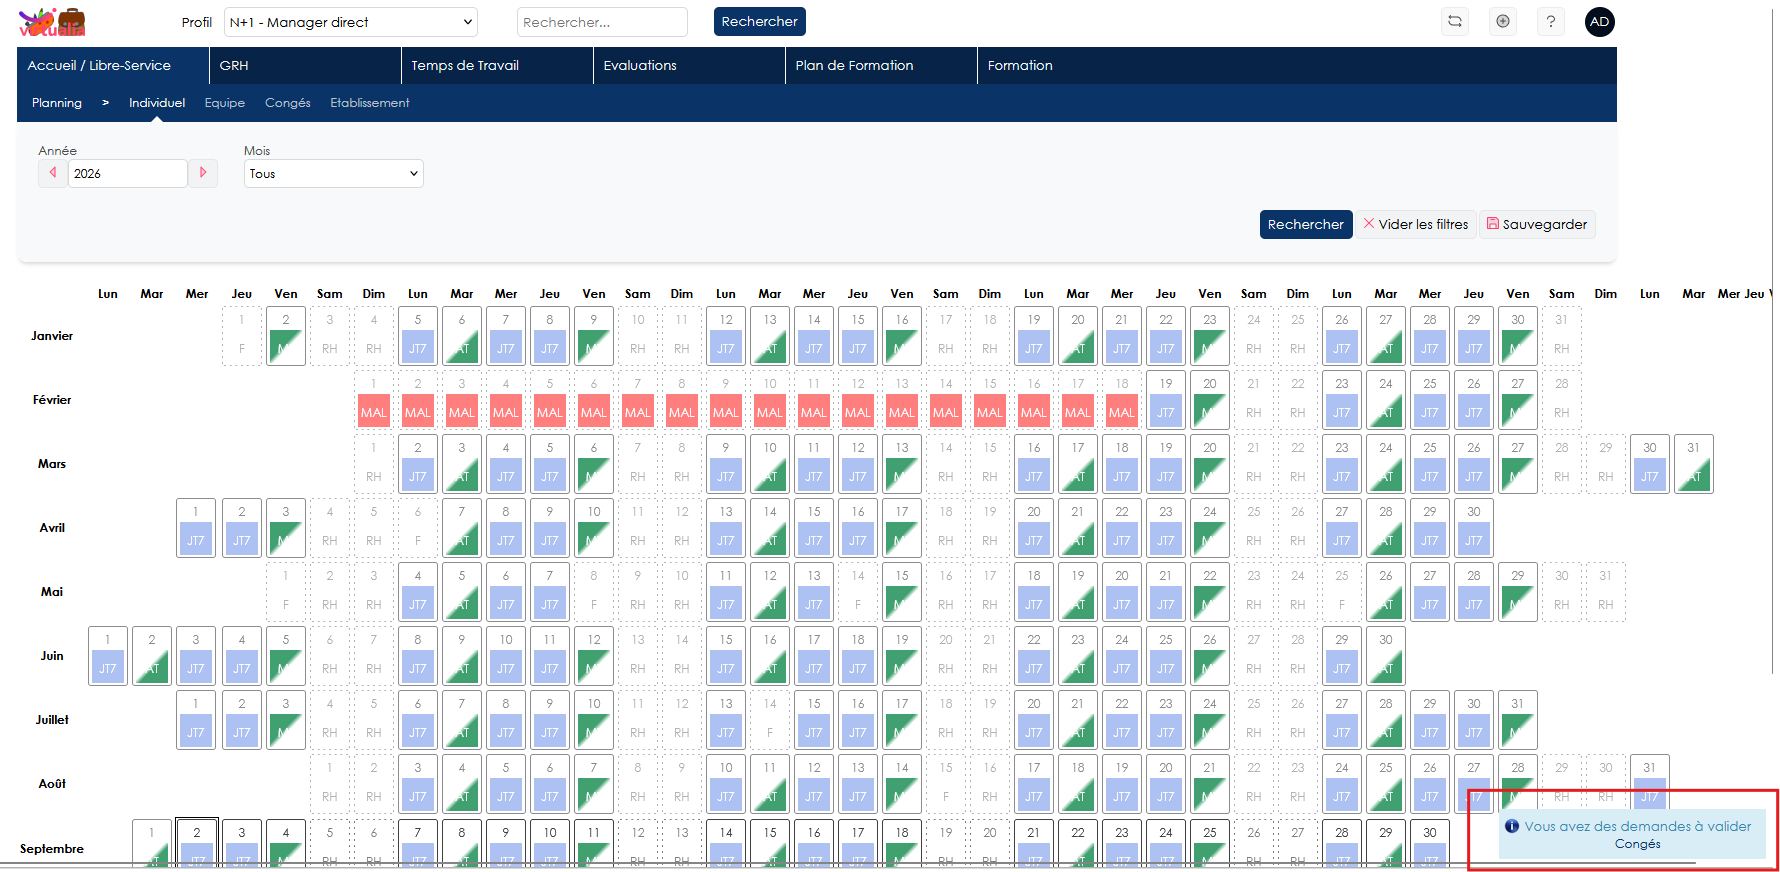This screenshot has width=1780, height=872.
Task: Click the August 31 cell
Action: 1650,784
